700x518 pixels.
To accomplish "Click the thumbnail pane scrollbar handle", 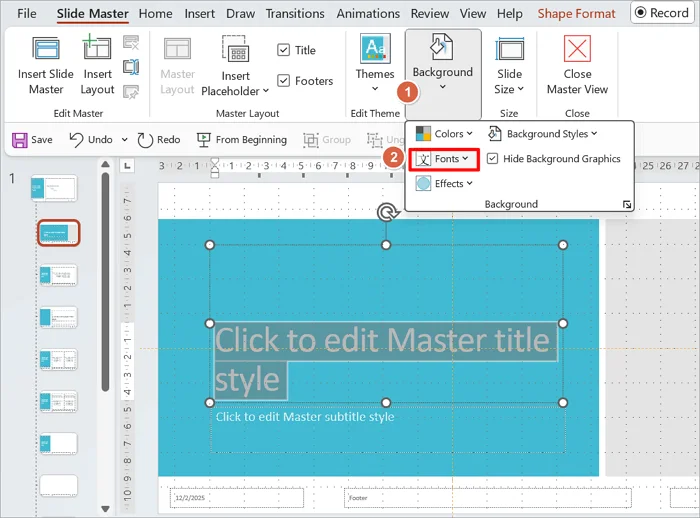I will pyautogui.click(x=105, y=282).
